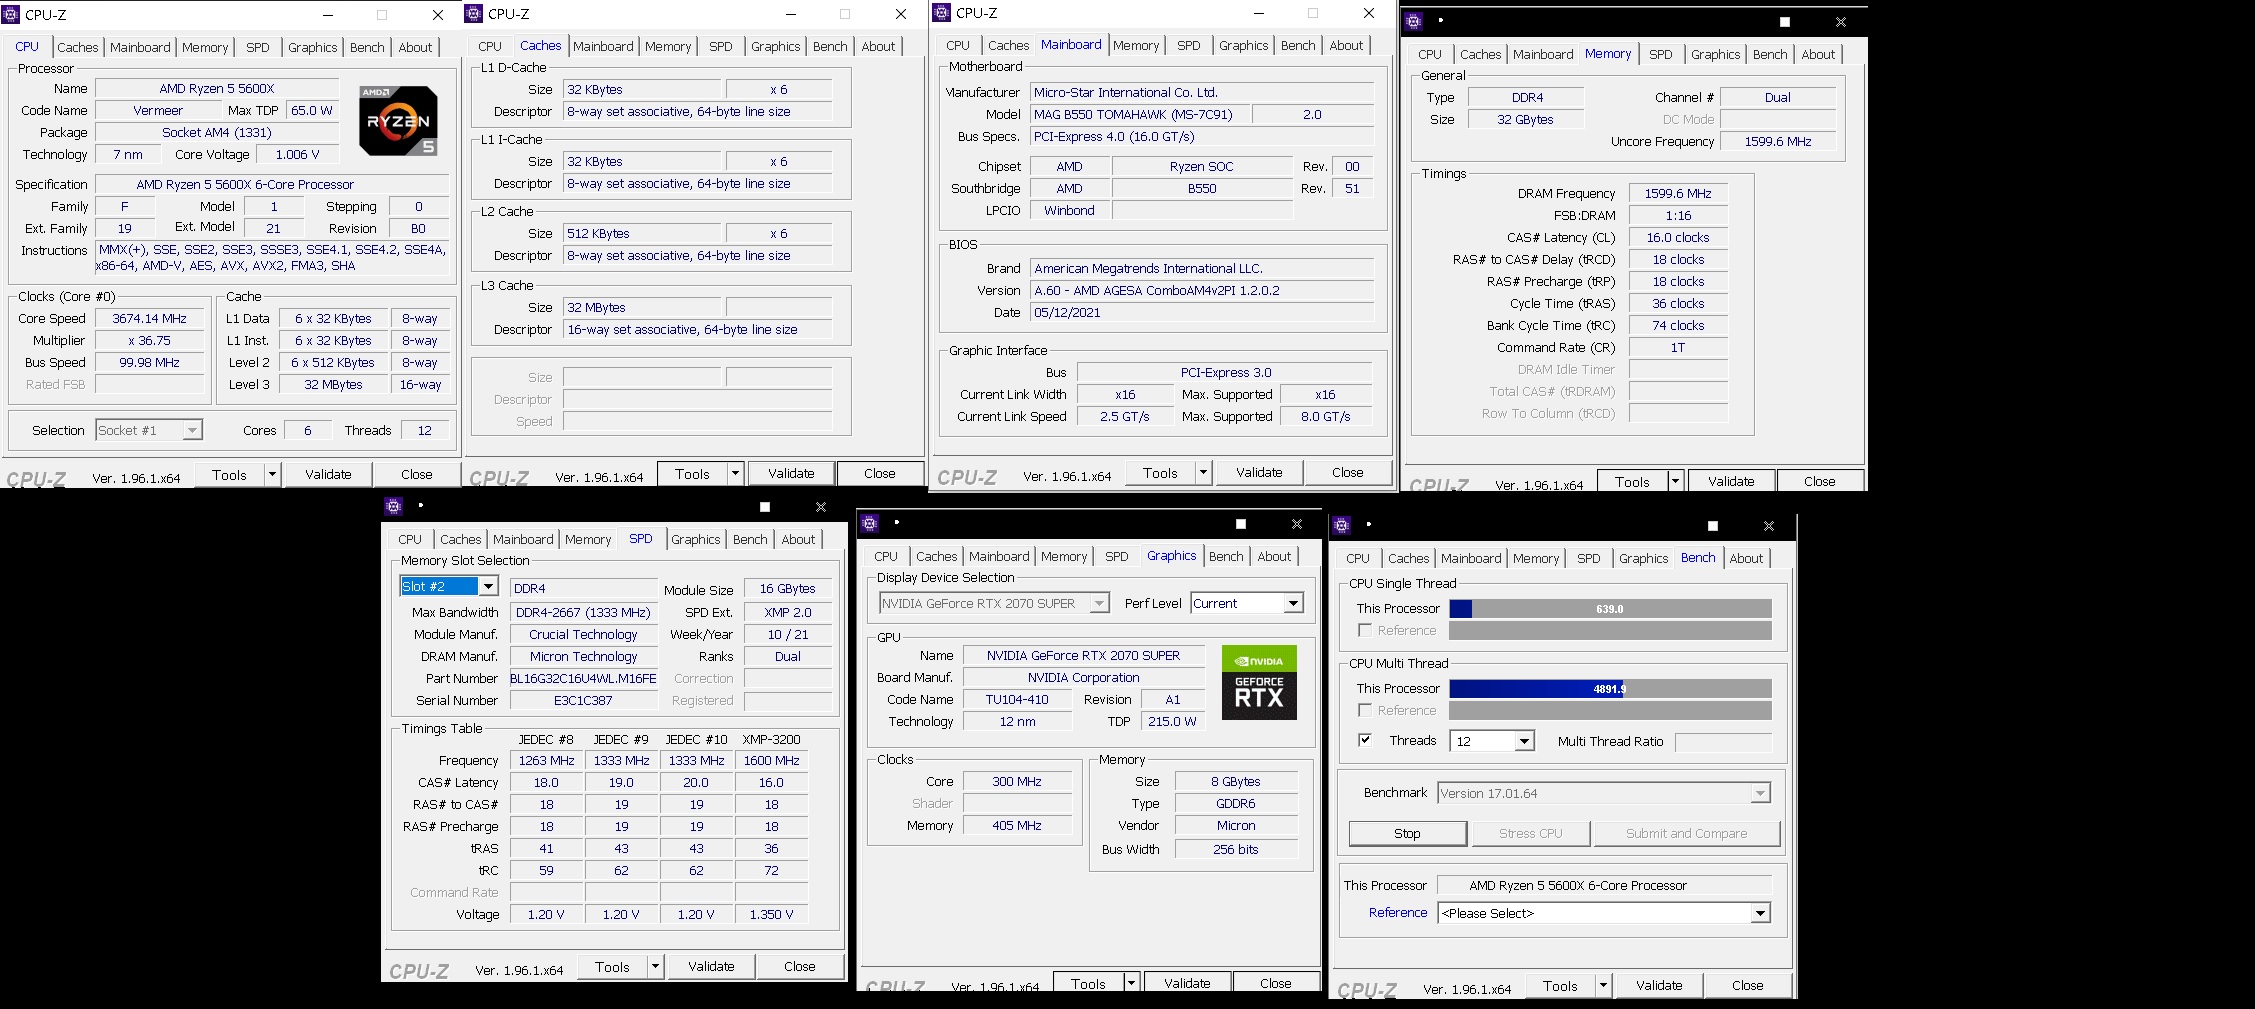Click the Max TDP value 65.0 W
This screenshot has width=2255, height=1009.
point(312,111)
